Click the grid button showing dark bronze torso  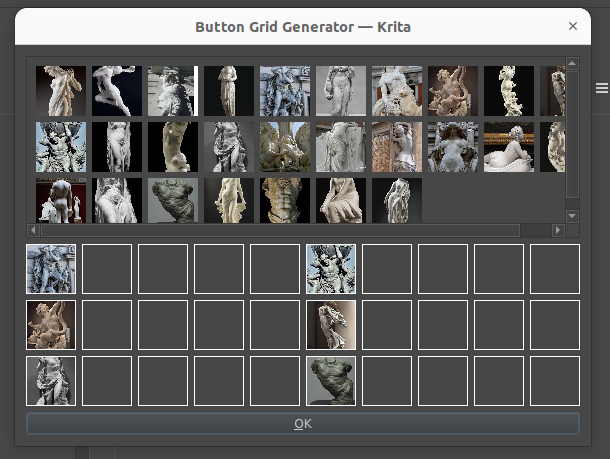(x=331, y=381)
